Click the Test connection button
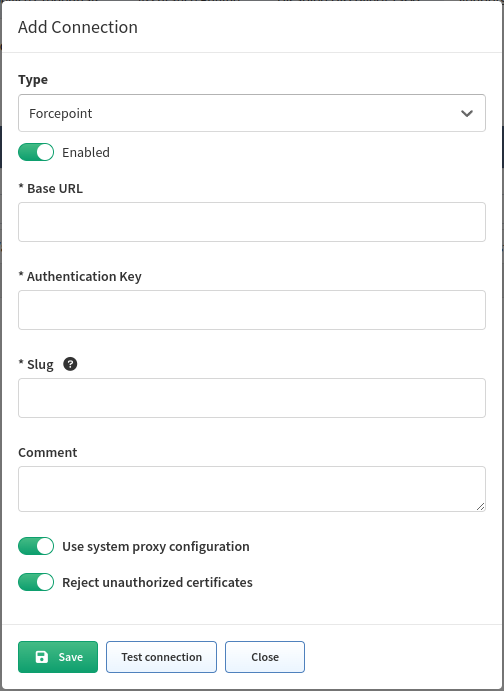504x691 pixels. tap(161, 657)
